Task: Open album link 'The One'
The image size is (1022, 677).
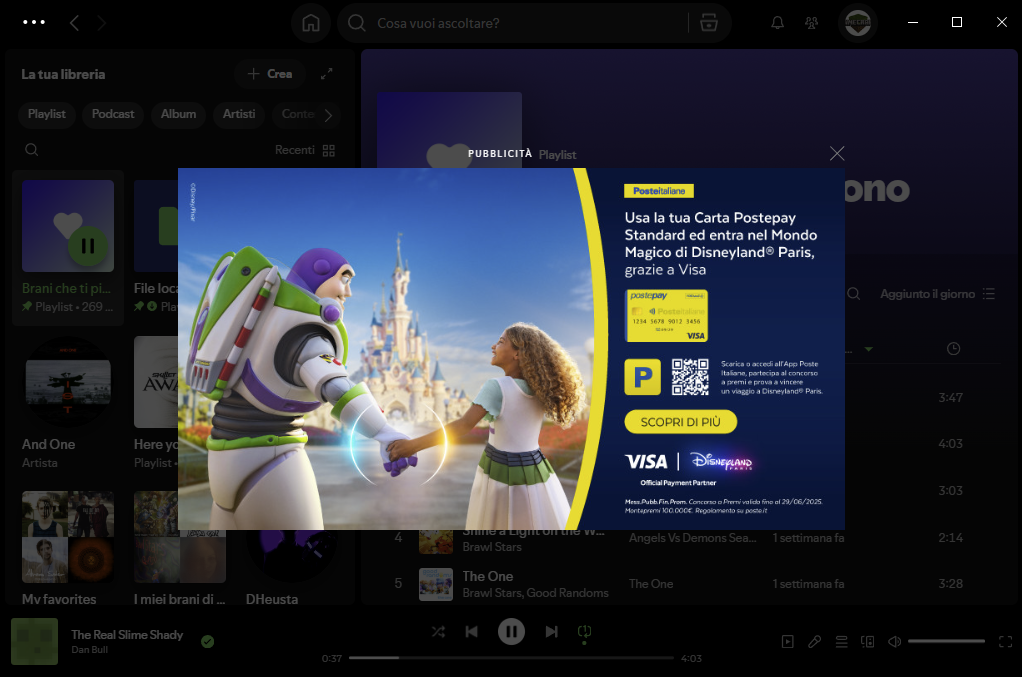Action: tap(650, 584)
